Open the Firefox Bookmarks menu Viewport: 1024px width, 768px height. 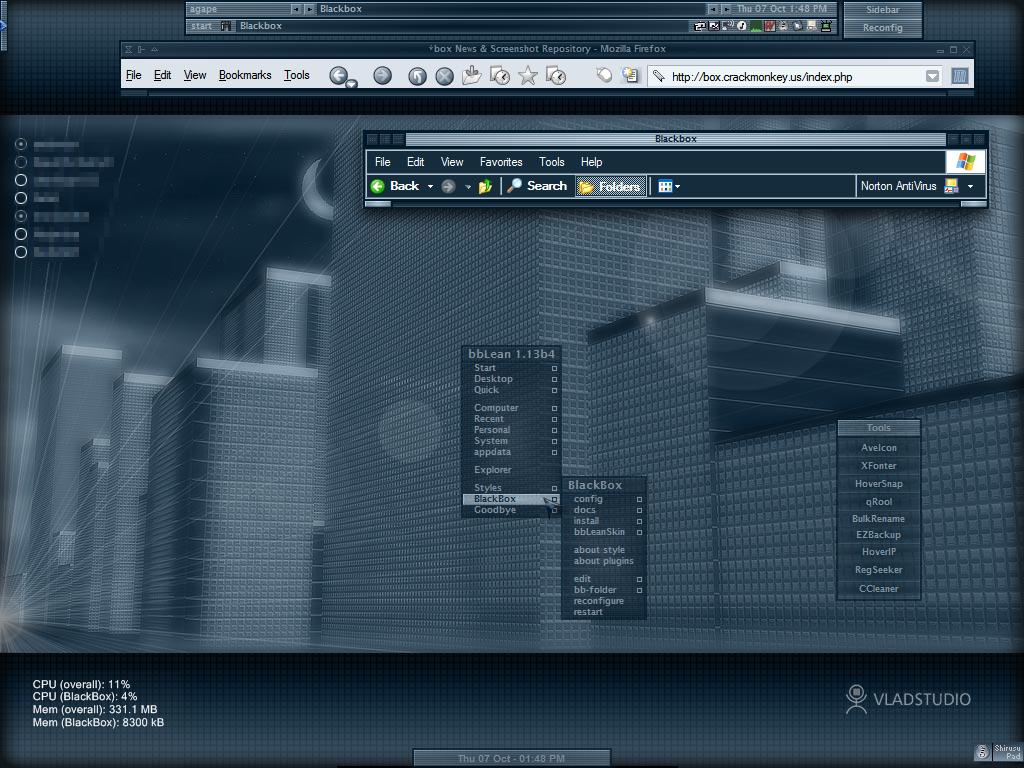[x=245, y=75]
